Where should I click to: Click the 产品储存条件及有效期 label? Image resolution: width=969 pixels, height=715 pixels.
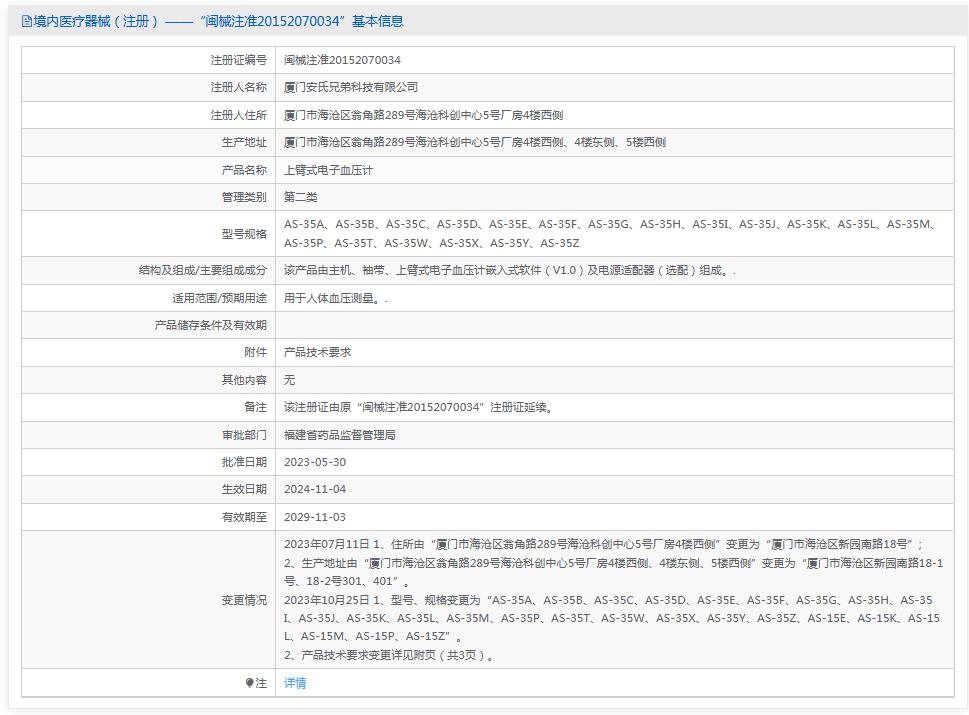point(211,325)
